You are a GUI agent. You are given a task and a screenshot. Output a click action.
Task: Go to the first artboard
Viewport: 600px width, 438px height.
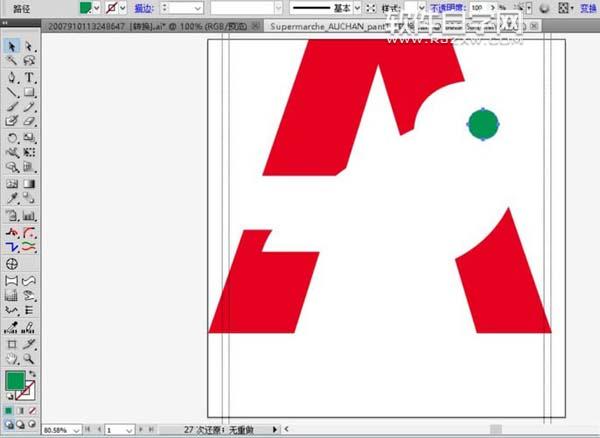coord(88,430)
